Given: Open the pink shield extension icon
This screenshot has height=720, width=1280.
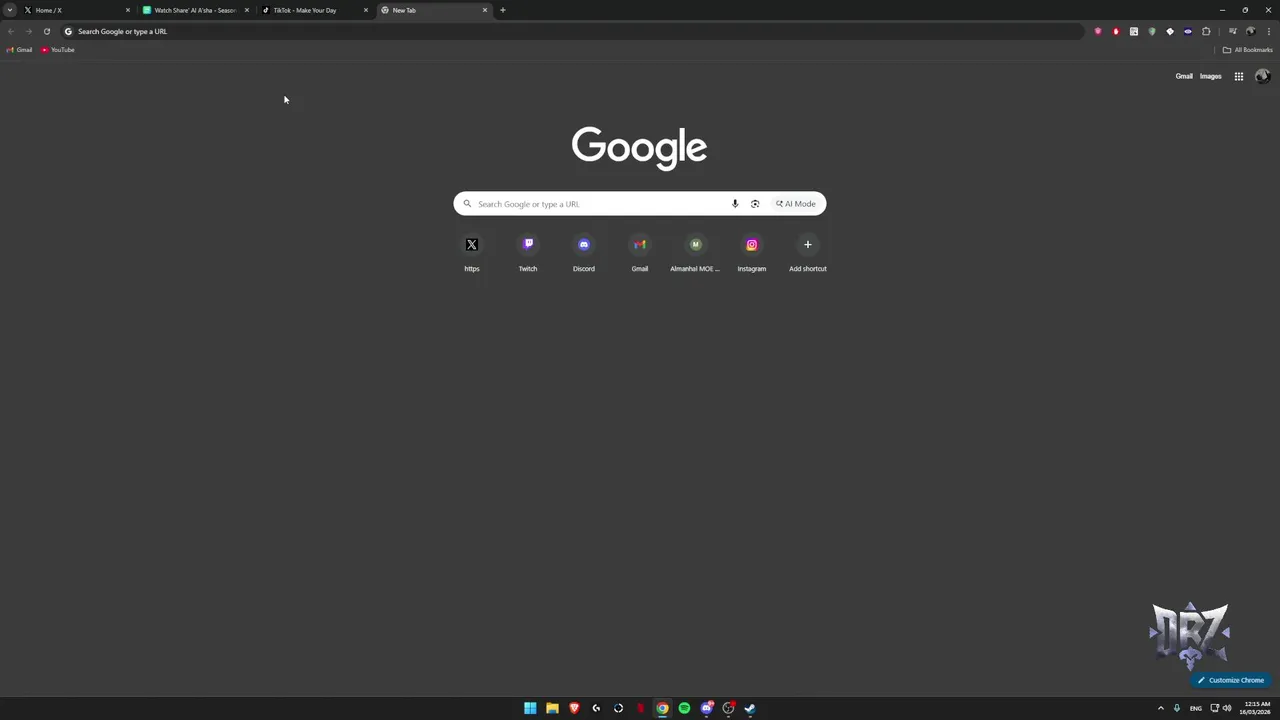Looking at the screenshot, I should pos(1098,31).
